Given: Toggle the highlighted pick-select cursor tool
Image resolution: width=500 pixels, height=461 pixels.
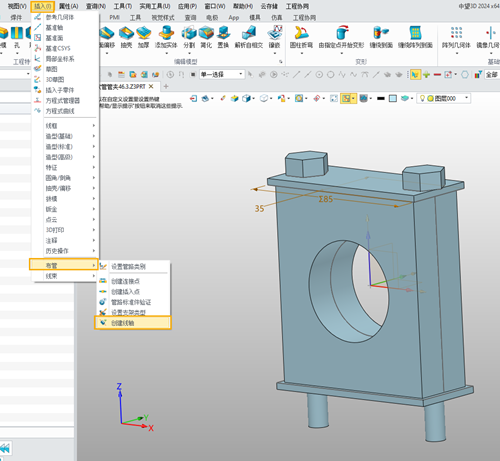Looking at the screenshot, I should (x=415, y=74).
